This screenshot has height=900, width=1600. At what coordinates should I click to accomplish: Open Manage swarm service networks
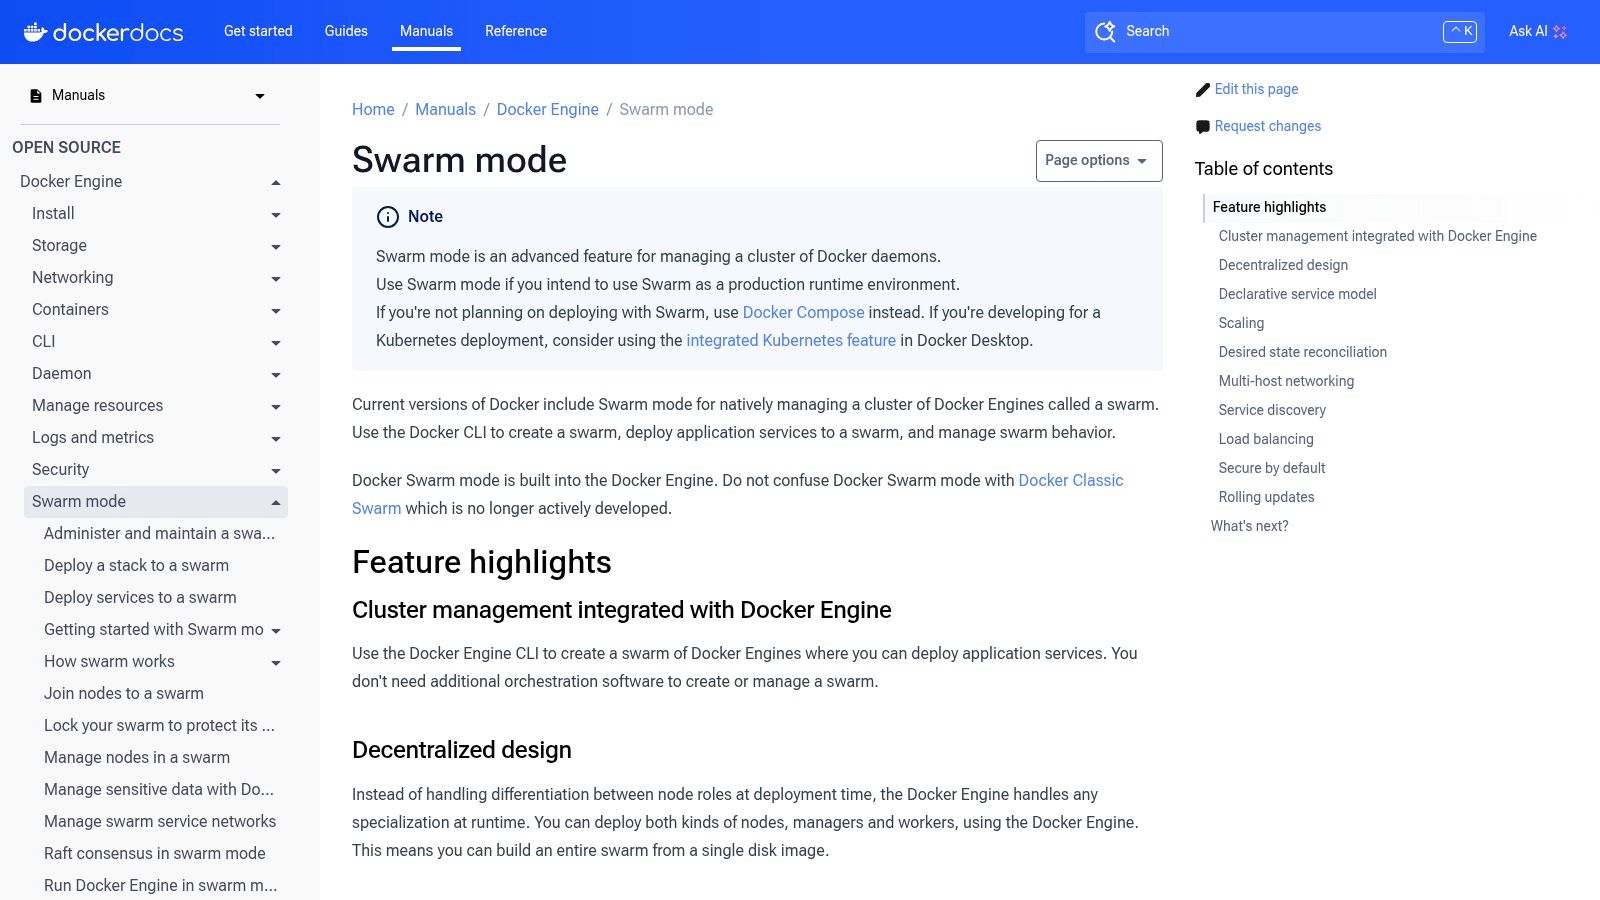[x=160, y=822]
